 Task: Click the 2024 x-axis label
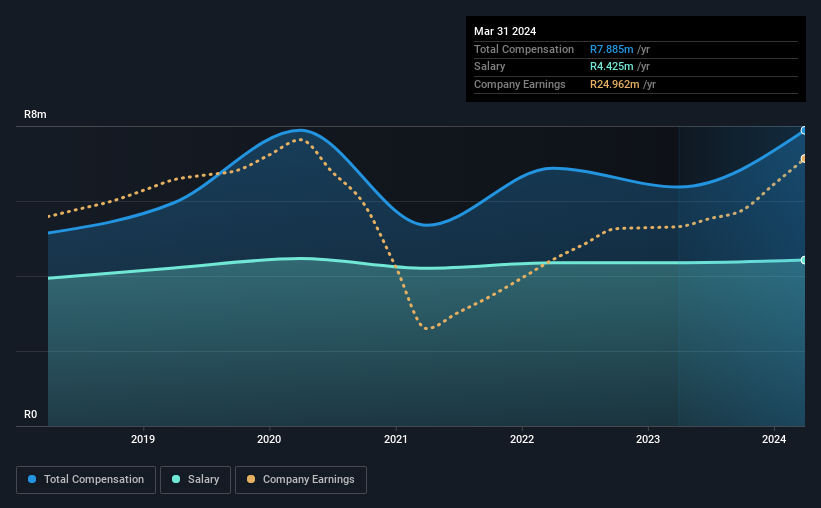774,439
